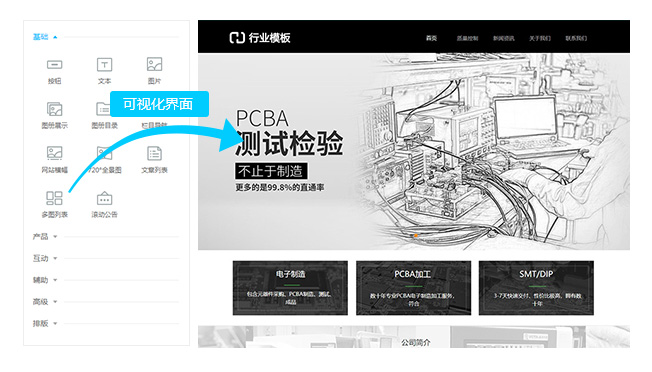Expand the 互动 section
Screen dimensions: 652x372
coord(45,259)
